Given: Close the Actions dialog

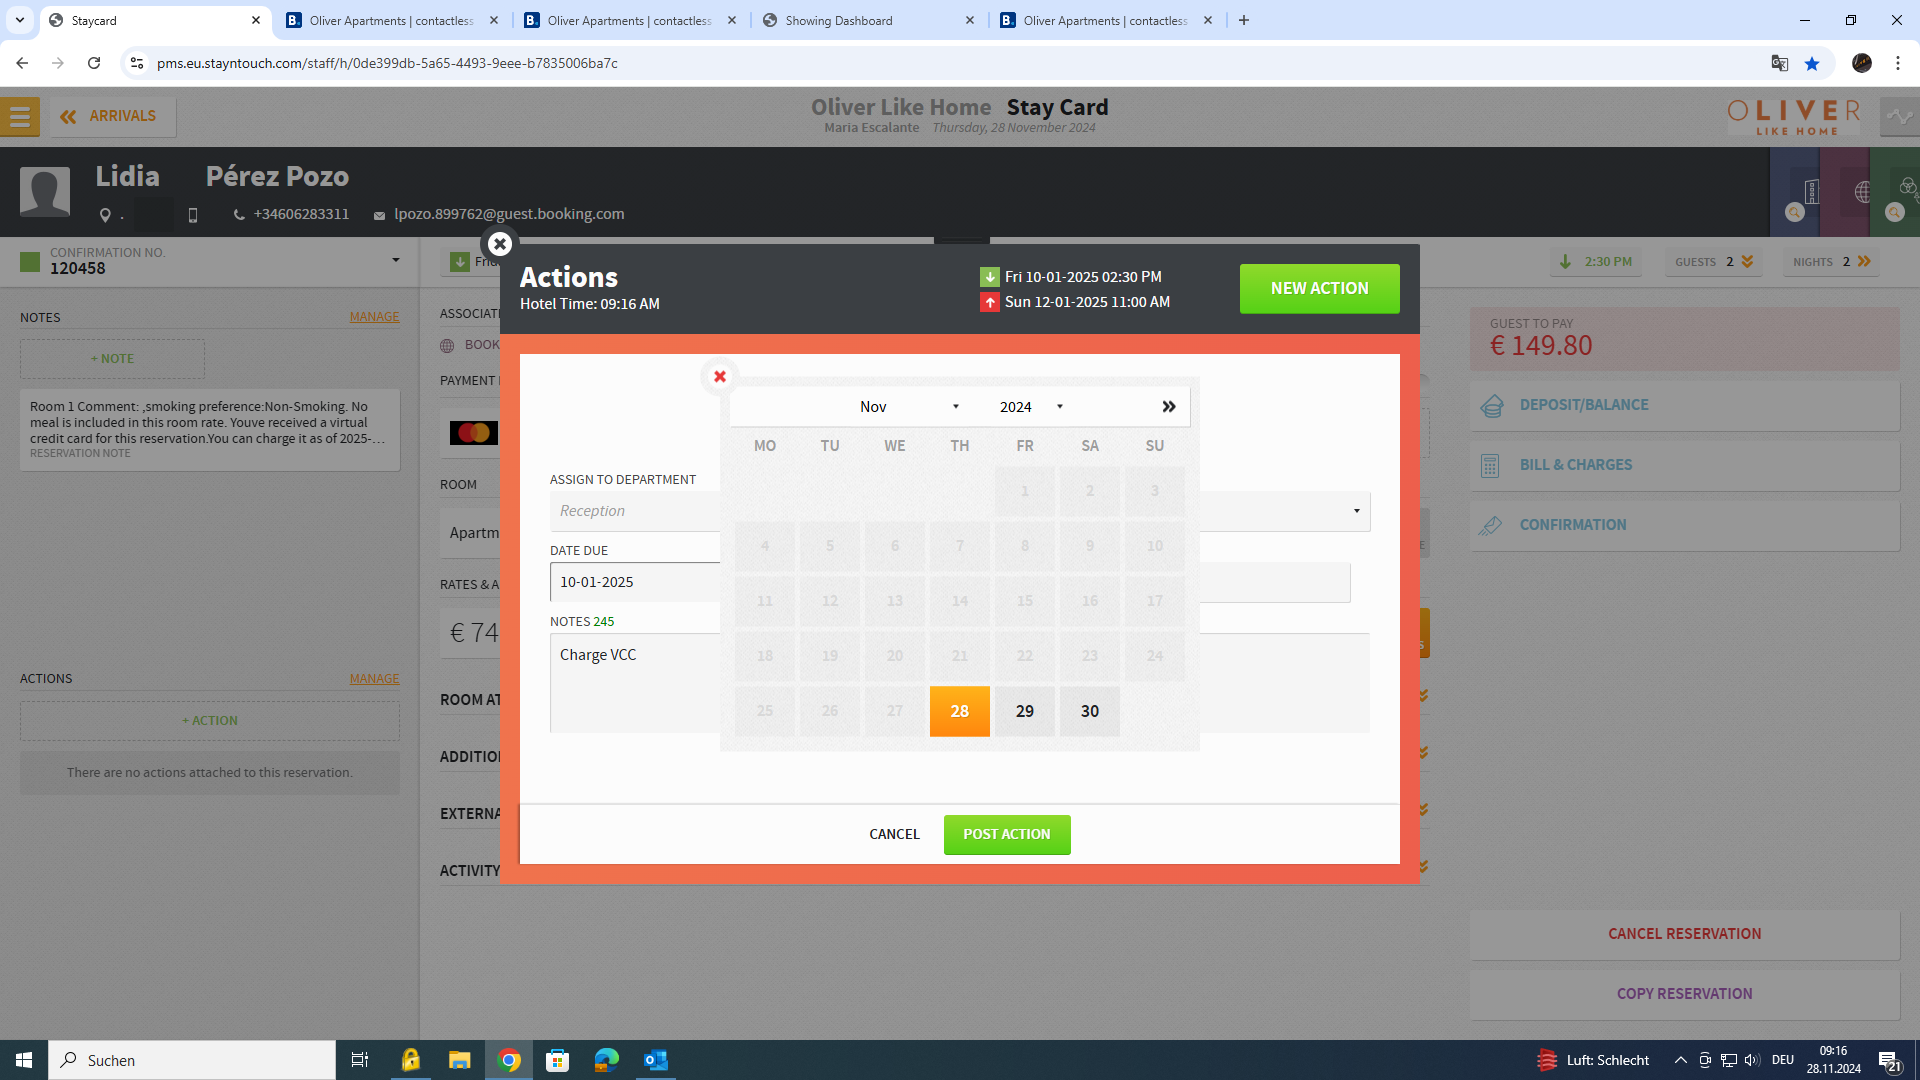Looking at the screenshot, I should 499,244.
